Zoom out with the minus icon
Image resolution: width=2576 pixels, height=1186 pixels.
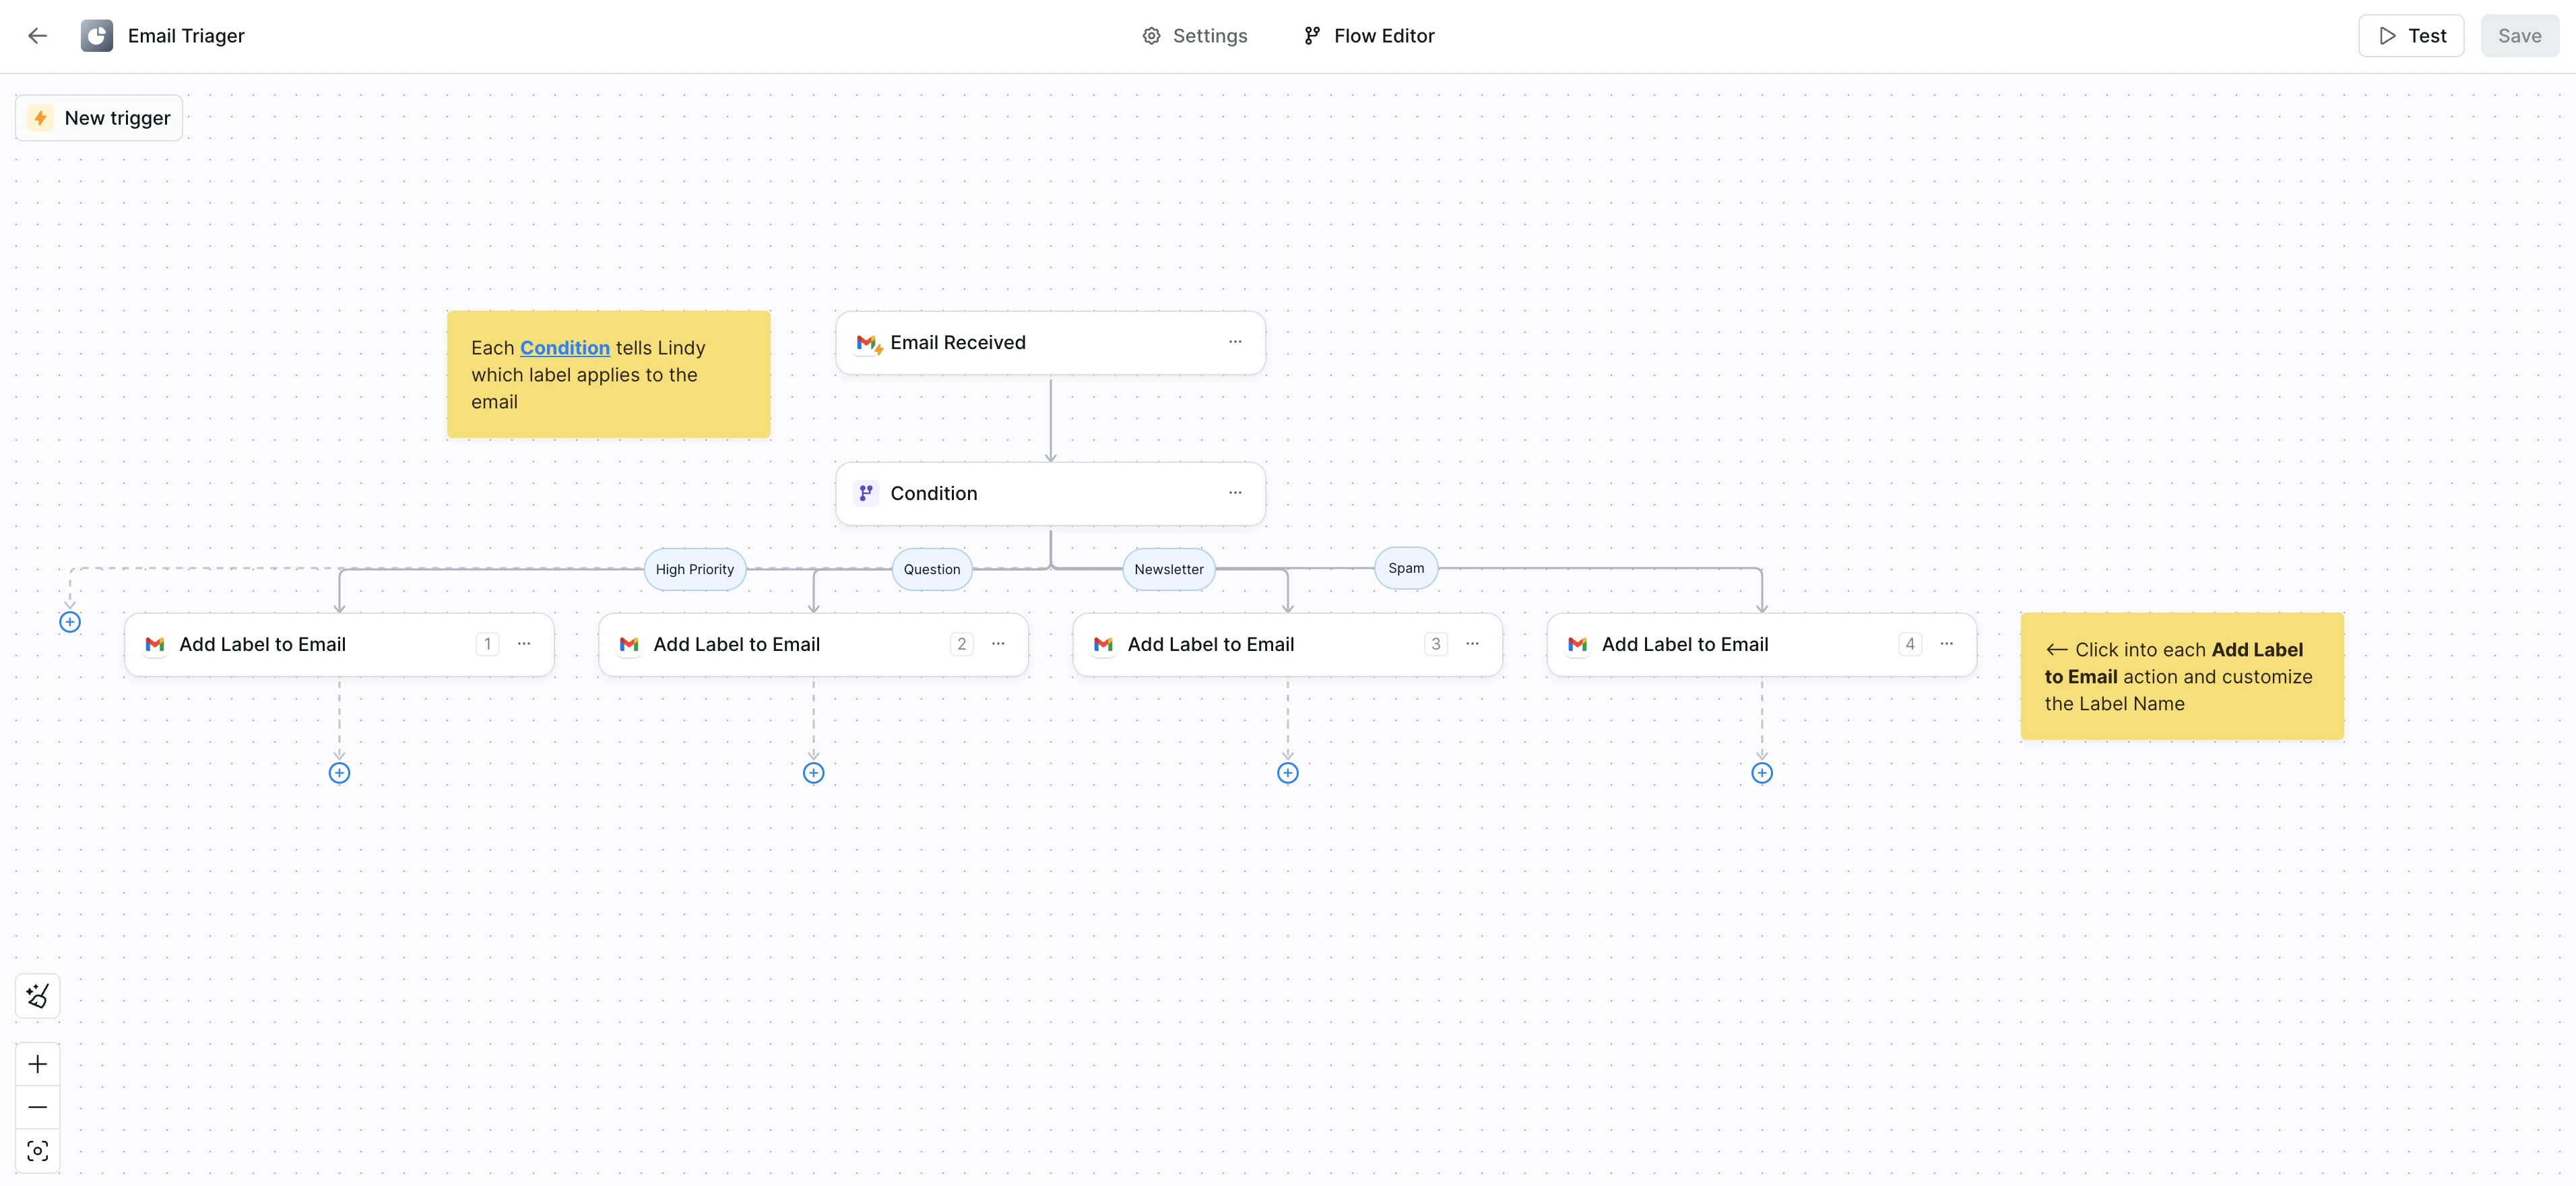click(38, 1107)
